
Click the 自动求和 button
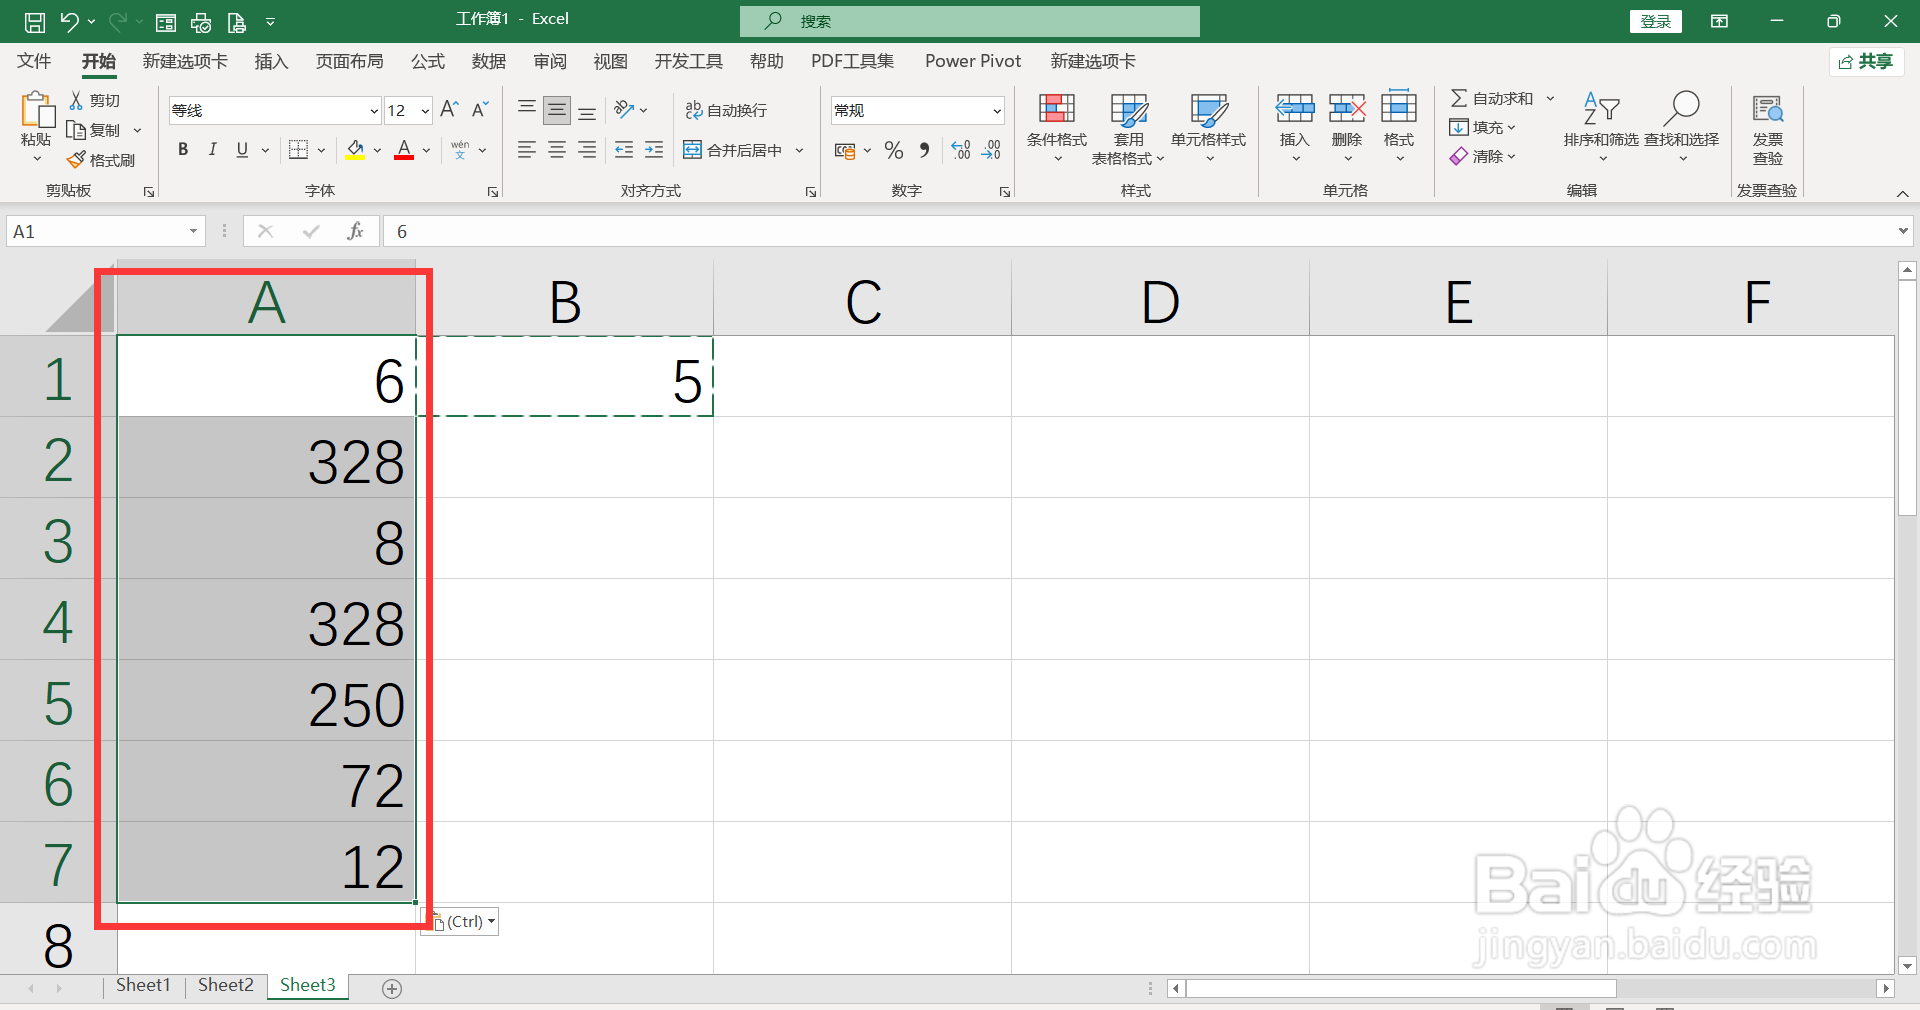click(1491, 98)
